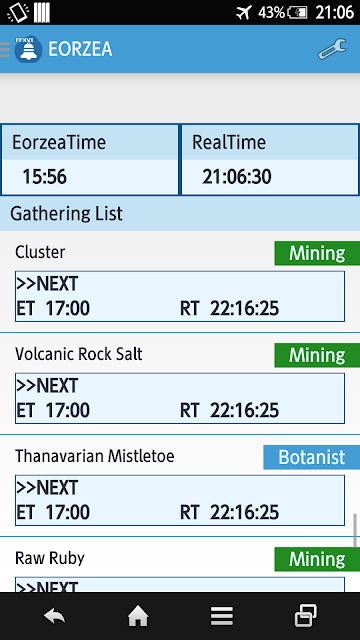This screenshot has width=360, height=640.
Task: Open Volcanic Rock Salt next-time box
Action: 180,398
